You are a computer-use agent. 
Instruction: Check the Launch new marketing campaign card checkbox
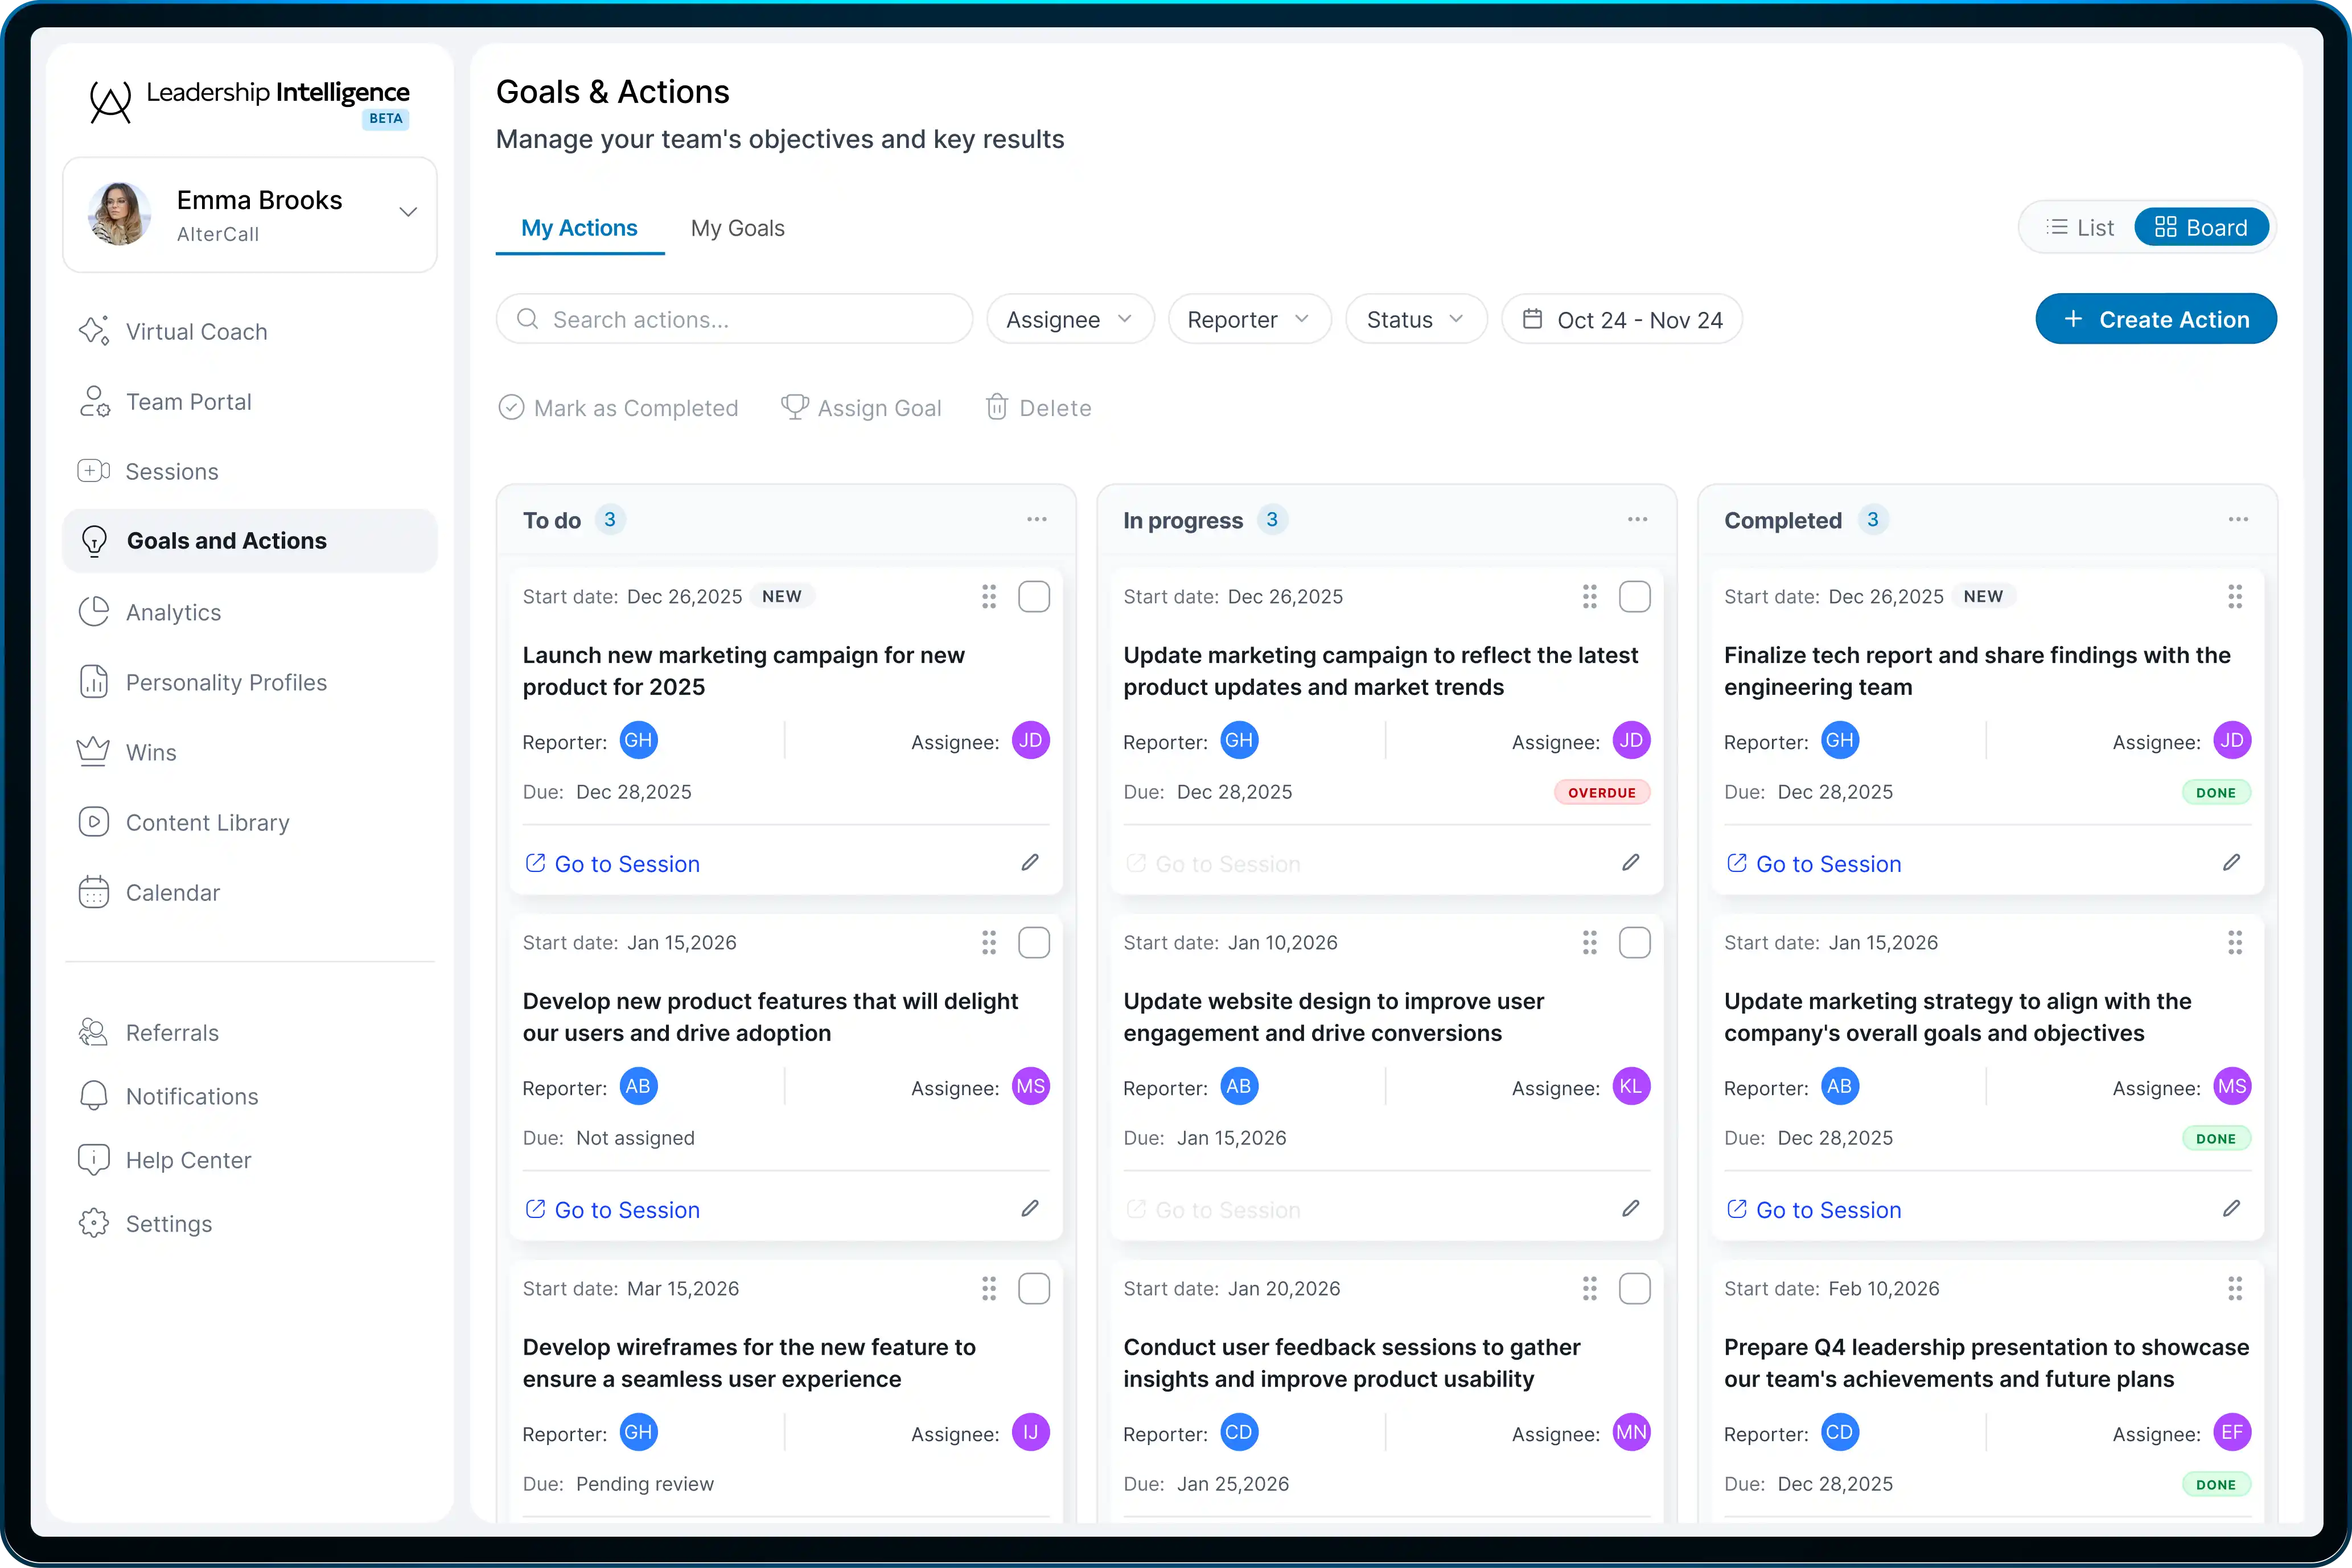click(1034, 597)
